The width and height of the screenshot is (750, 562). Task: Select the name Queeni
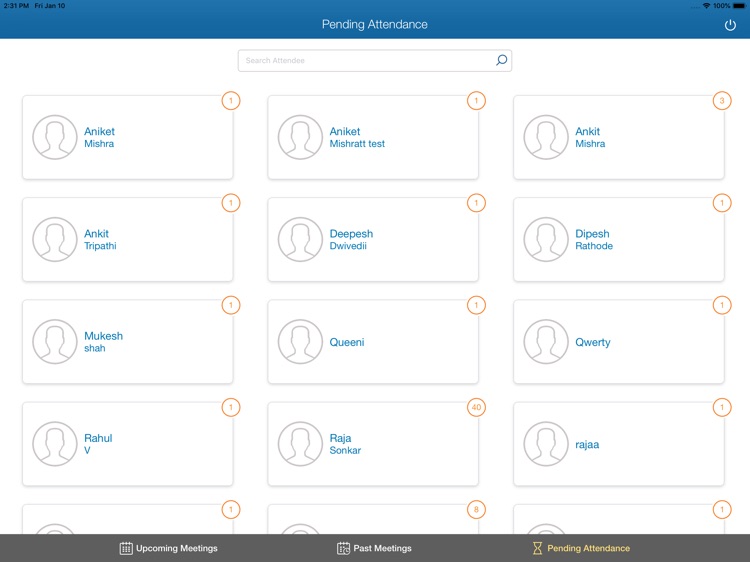coord(347,342)
